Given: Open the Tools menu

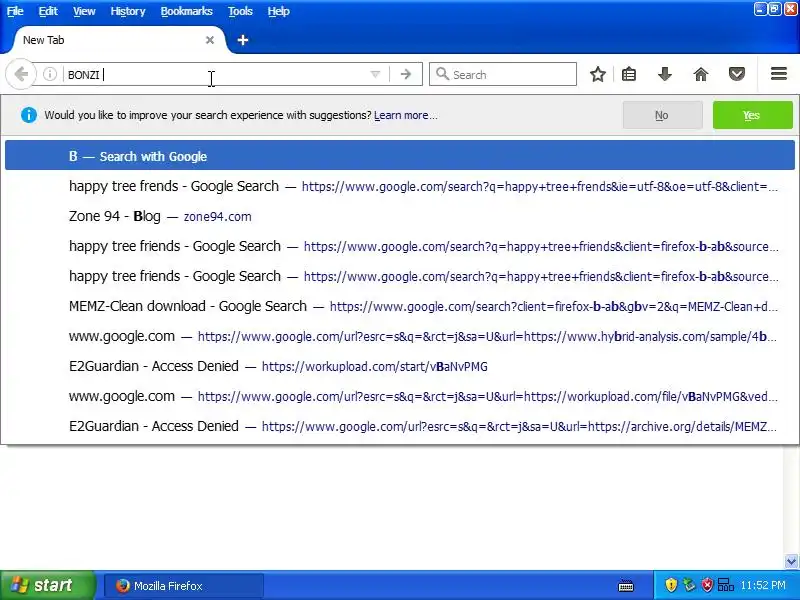Looking at the screenshot, I should click(x=240, y=11).
